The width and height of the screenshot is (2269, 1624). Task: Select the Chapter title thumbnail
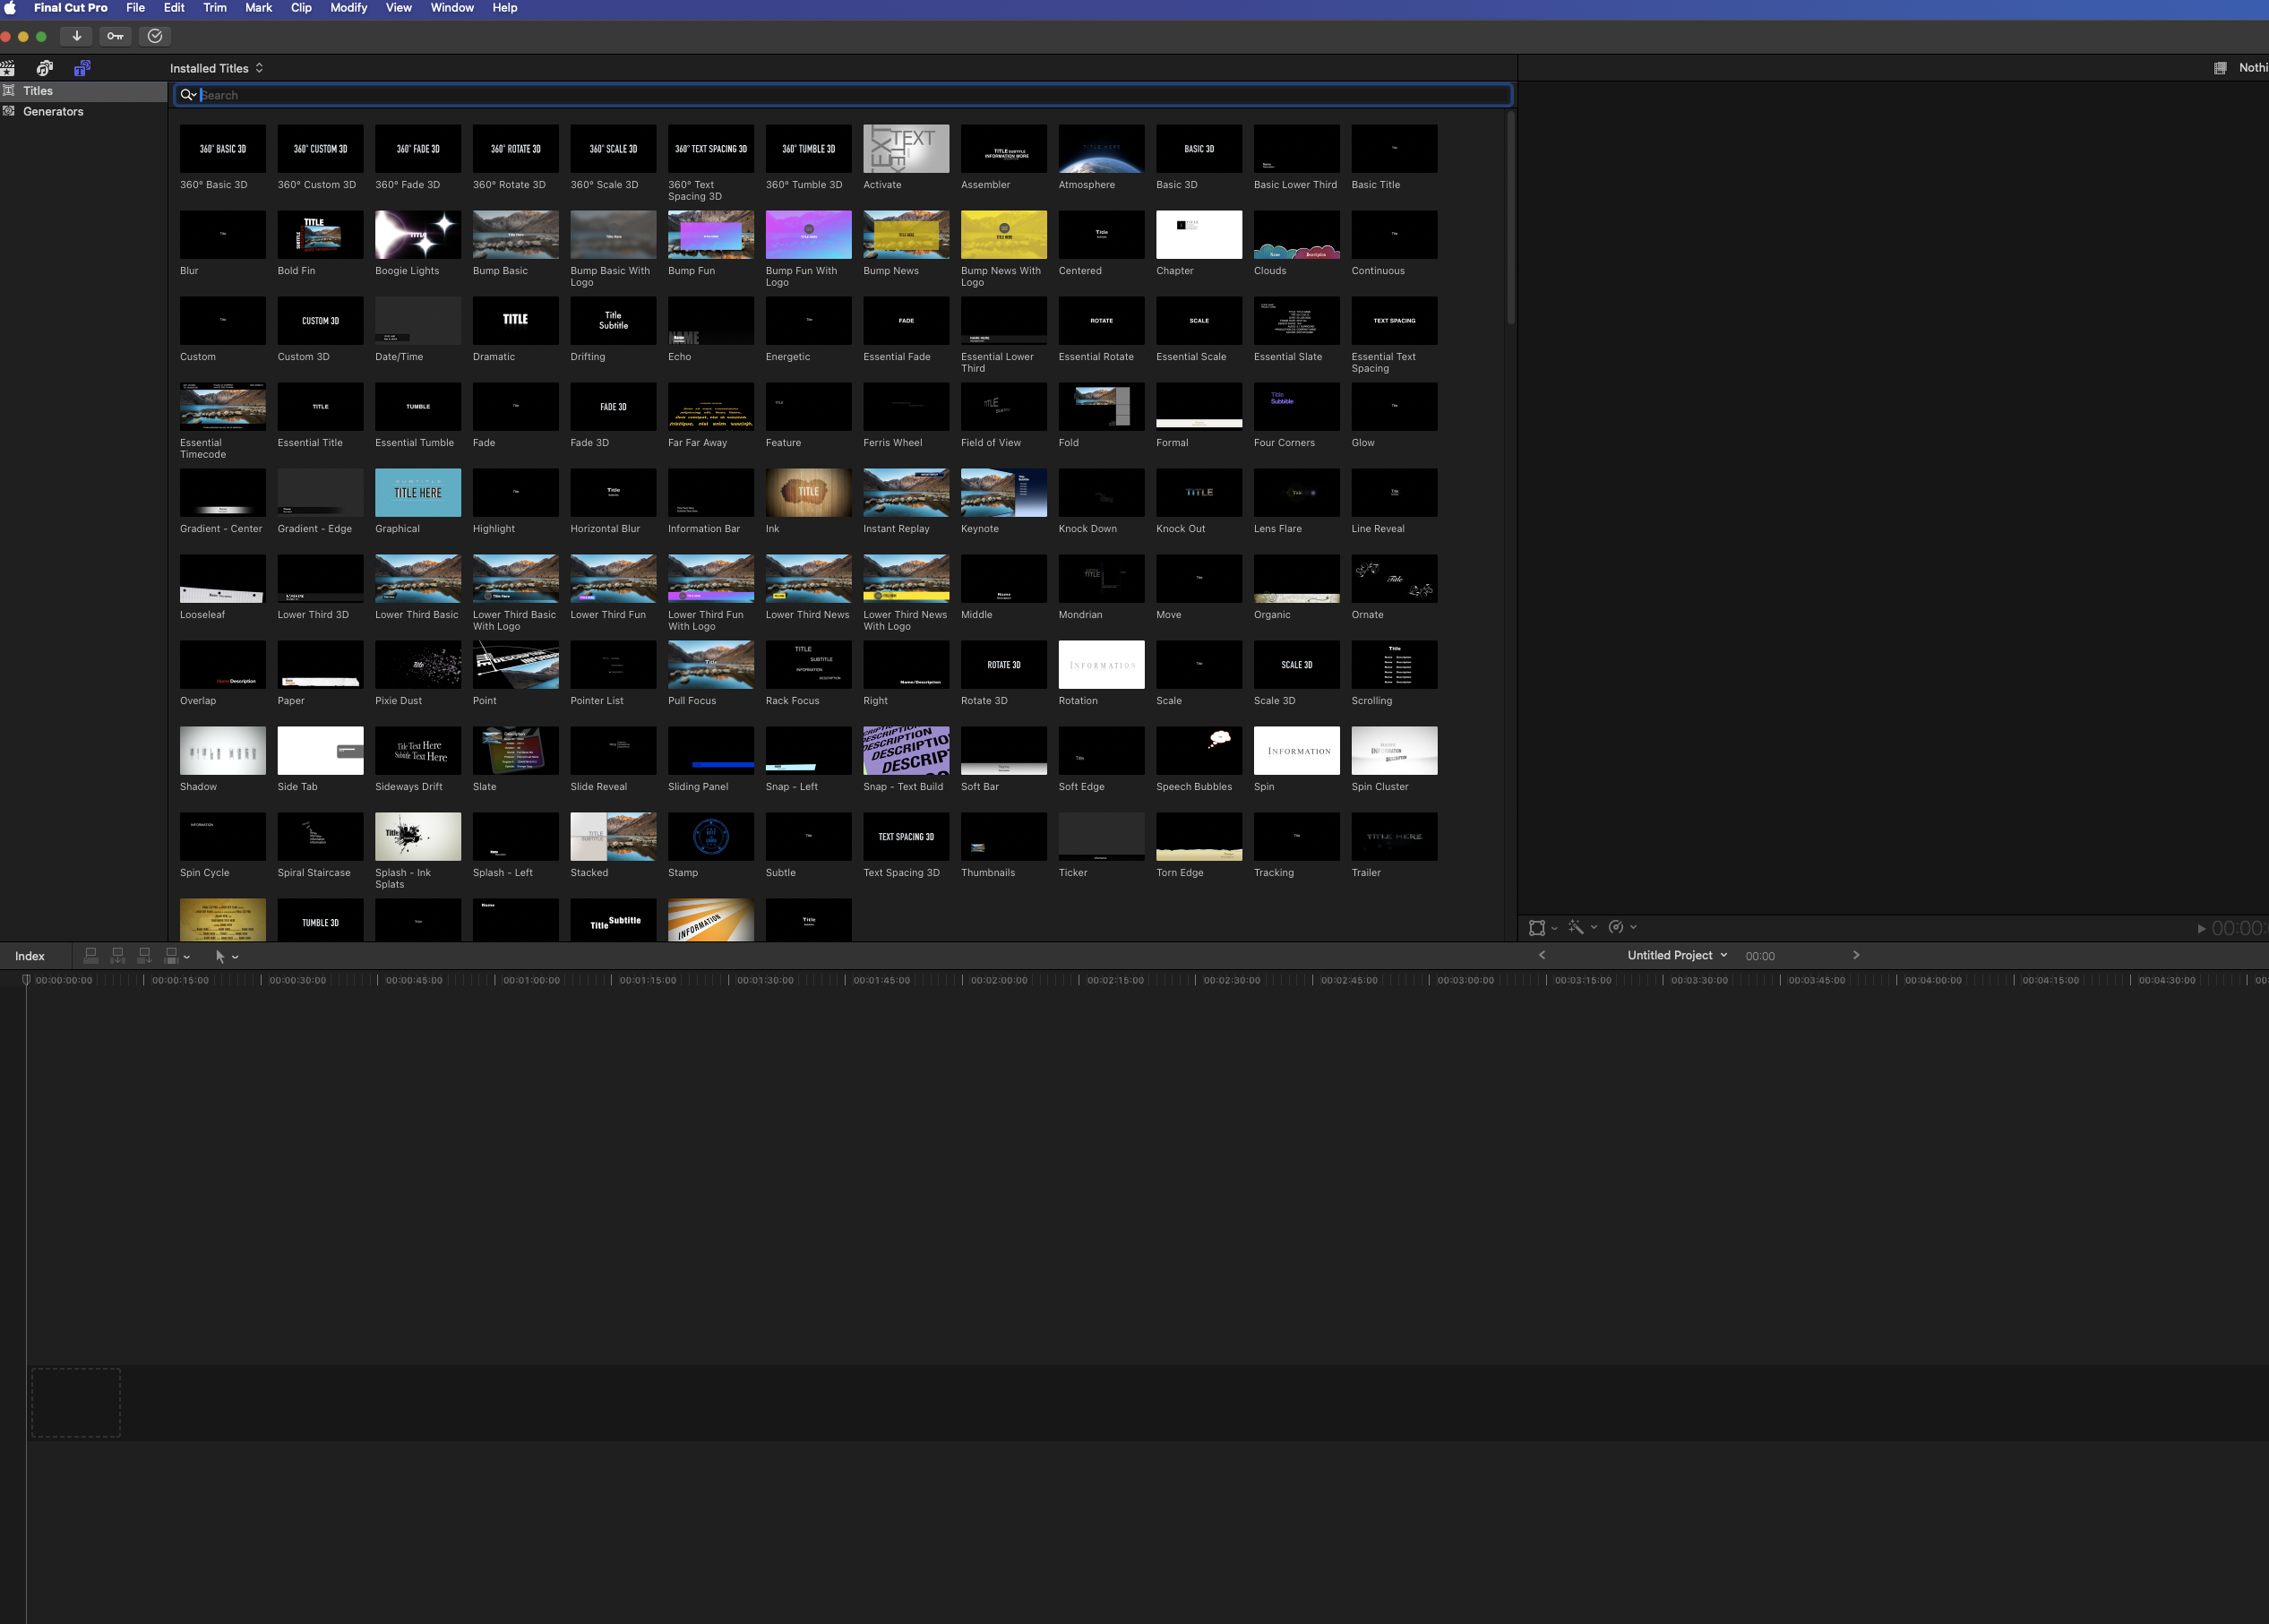1199,235
